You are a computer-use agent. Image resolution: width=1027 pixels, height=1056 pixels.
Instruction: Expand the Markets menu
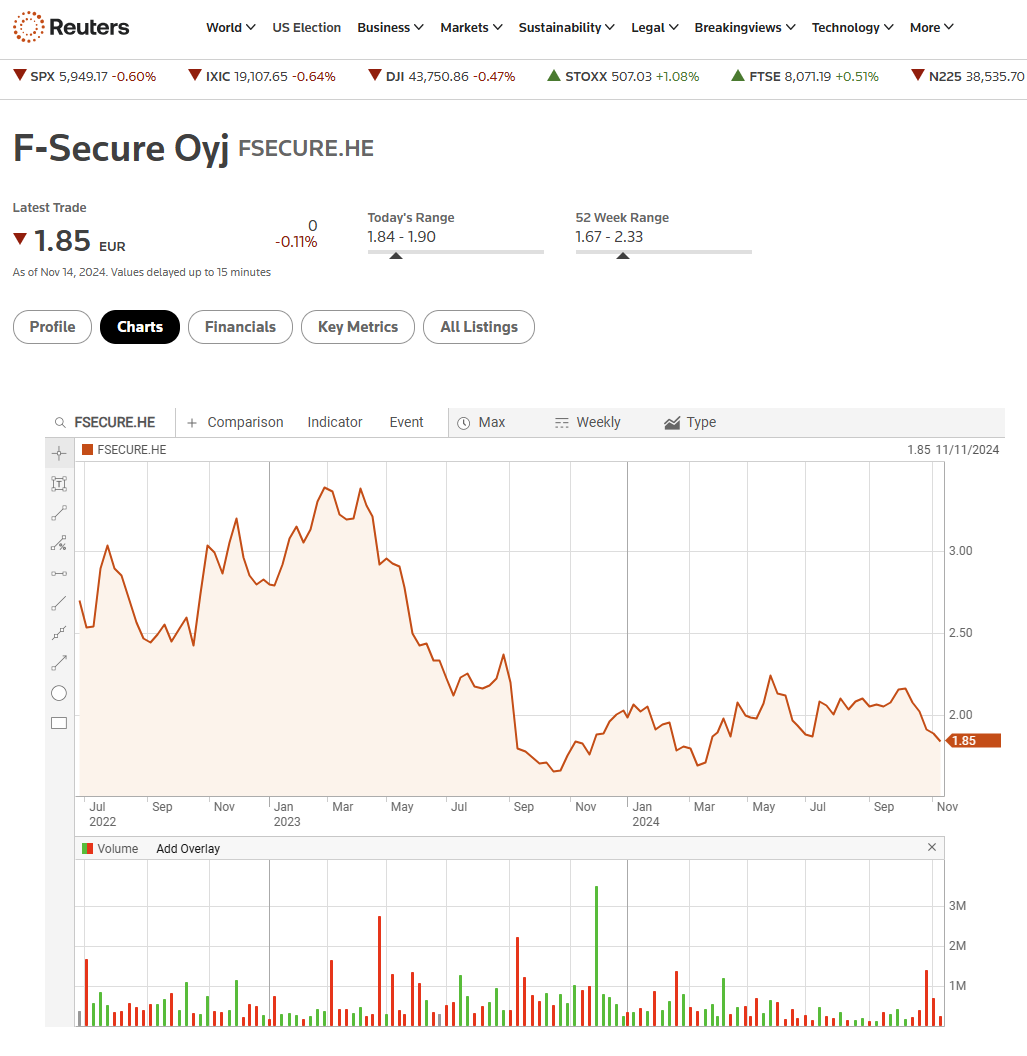click(471, 28)
